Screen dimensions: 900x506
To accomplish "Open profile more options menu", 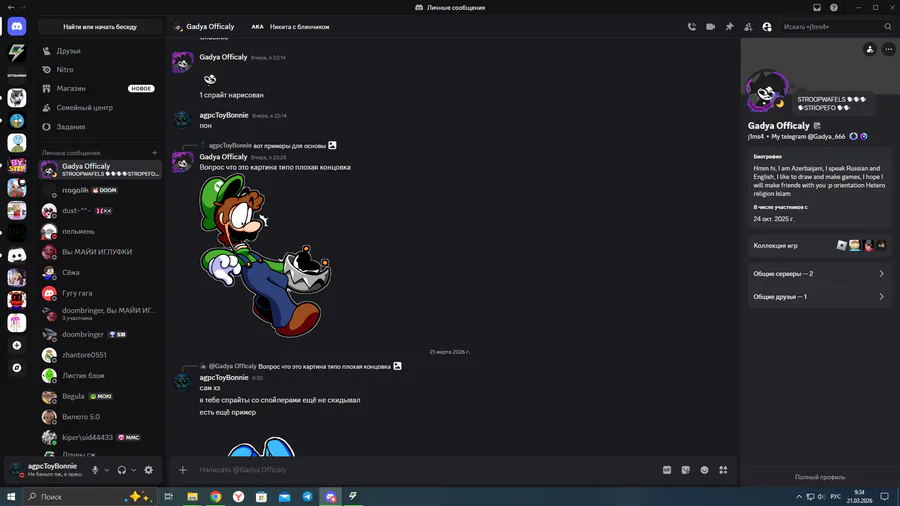I will pyautogui.click(x=889, y=49).
